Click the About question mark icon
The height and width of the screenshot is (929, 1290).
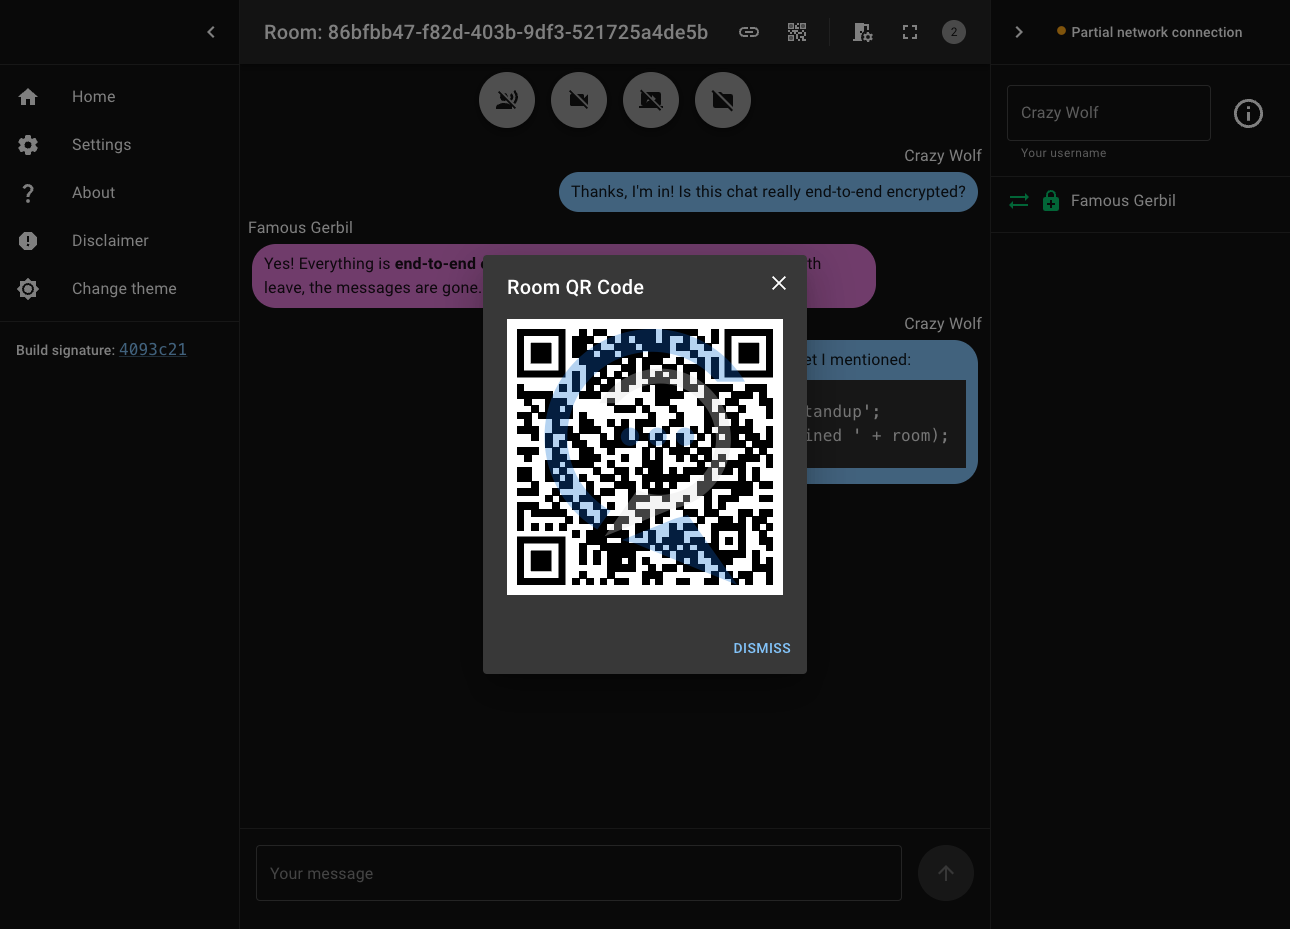[28, 193]
